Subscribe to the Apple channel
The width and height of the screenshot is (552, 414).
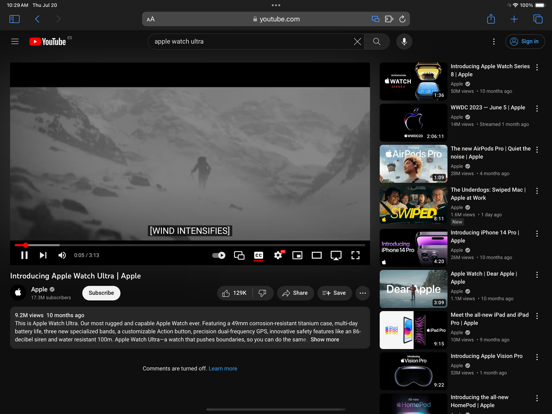click(101, 293)
